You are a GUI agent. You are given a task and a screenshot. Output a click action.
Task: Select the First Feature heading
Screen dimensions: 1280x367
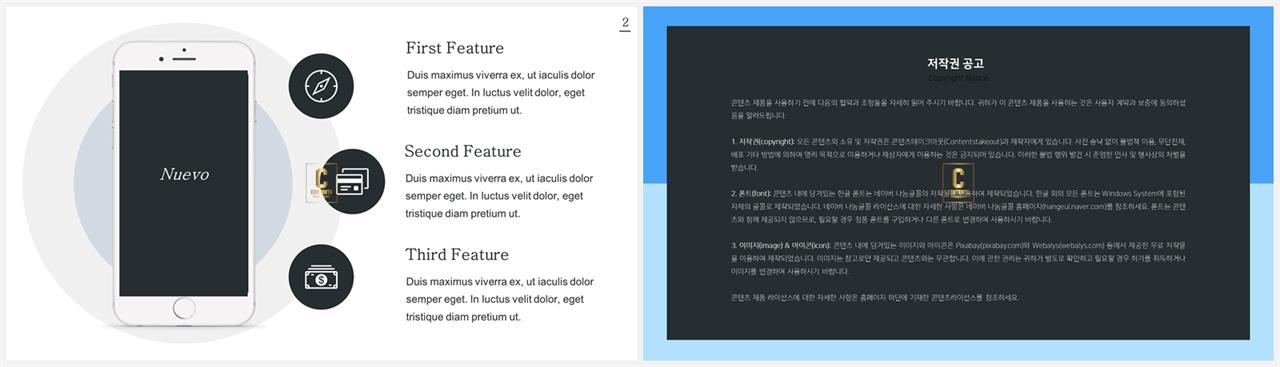(x=455, y=48)
